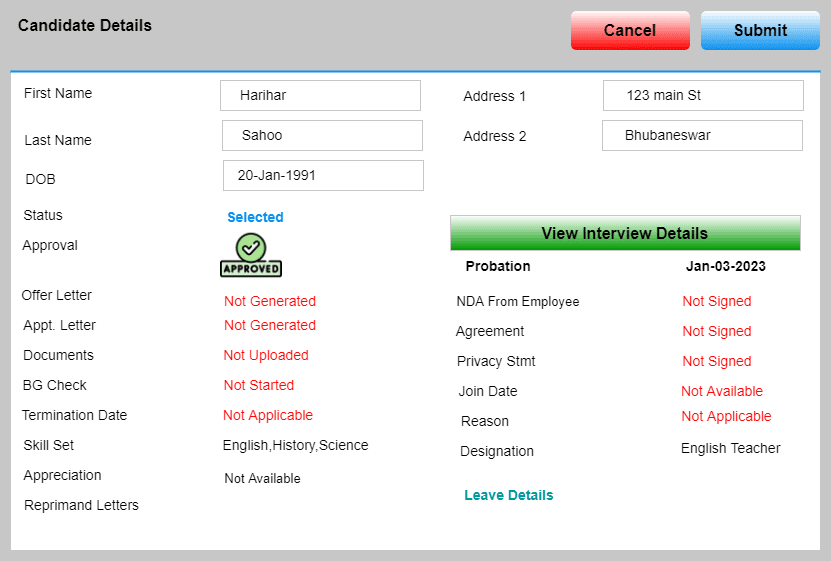Click Privacy Stmt Not Signed value

(x=717, y=361)
